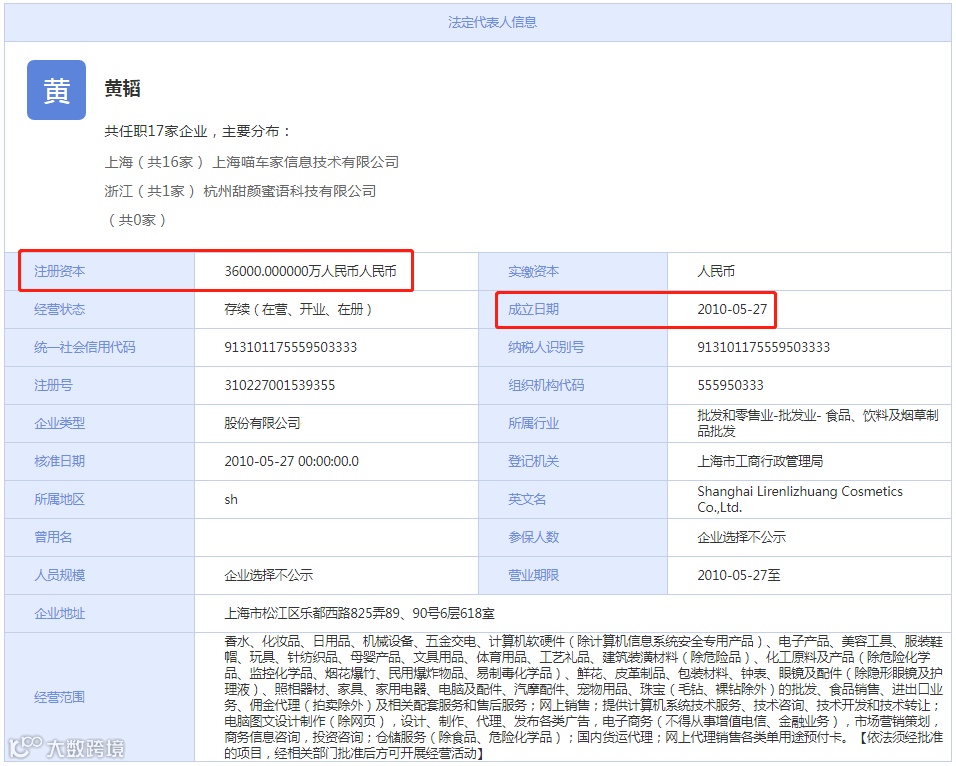This screenshot has width=956, height=766.
Task: Click the 英文名 label
Action: (527, 499)
